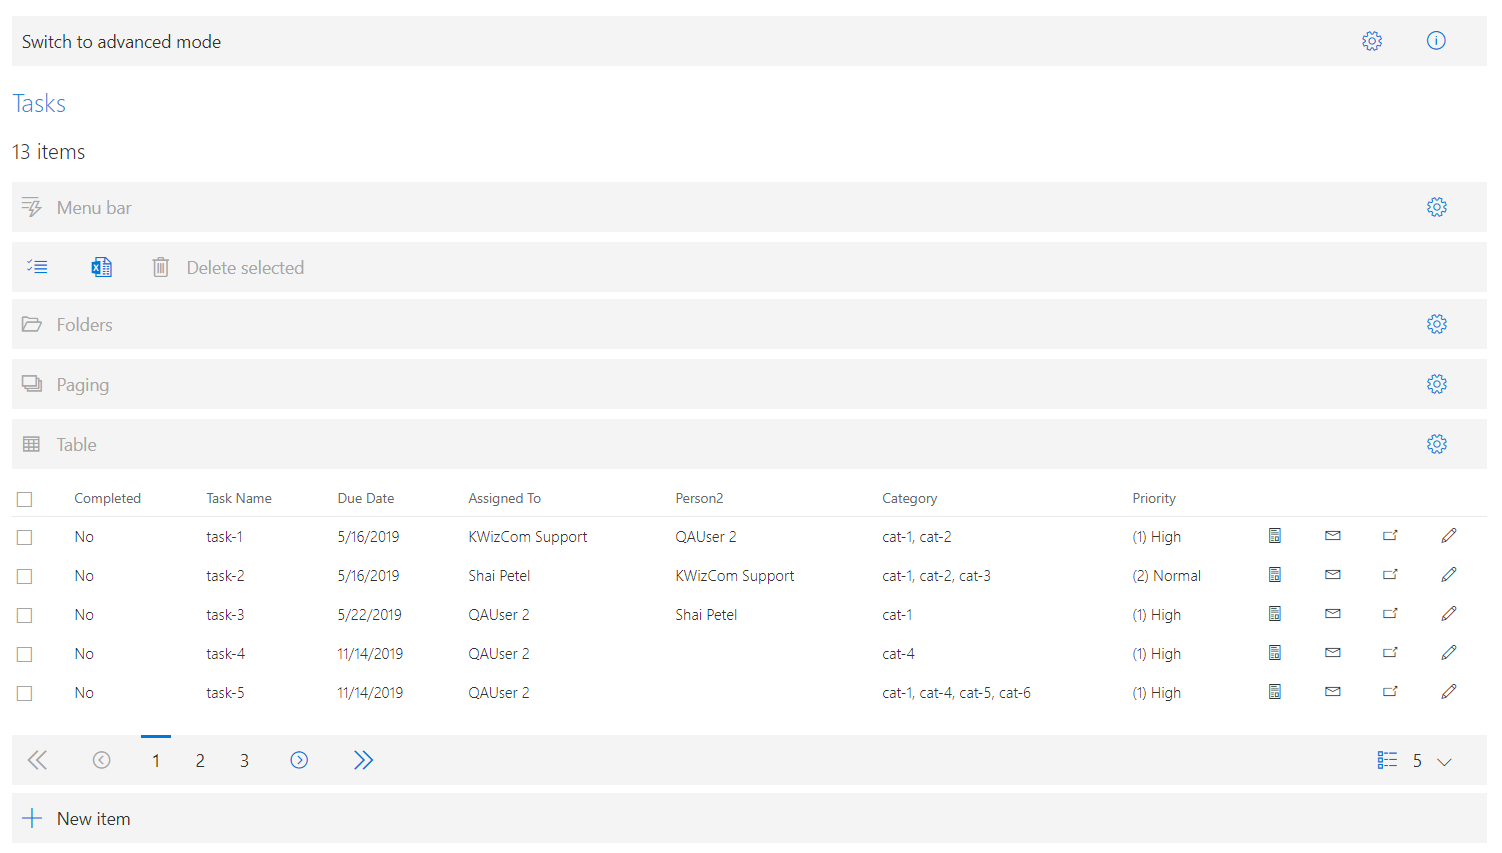Image resolution: width=1502 pixels, height=853 pixels.
Task: Open task-5 in a new window icon
Action: click(x=1390, y=691)
